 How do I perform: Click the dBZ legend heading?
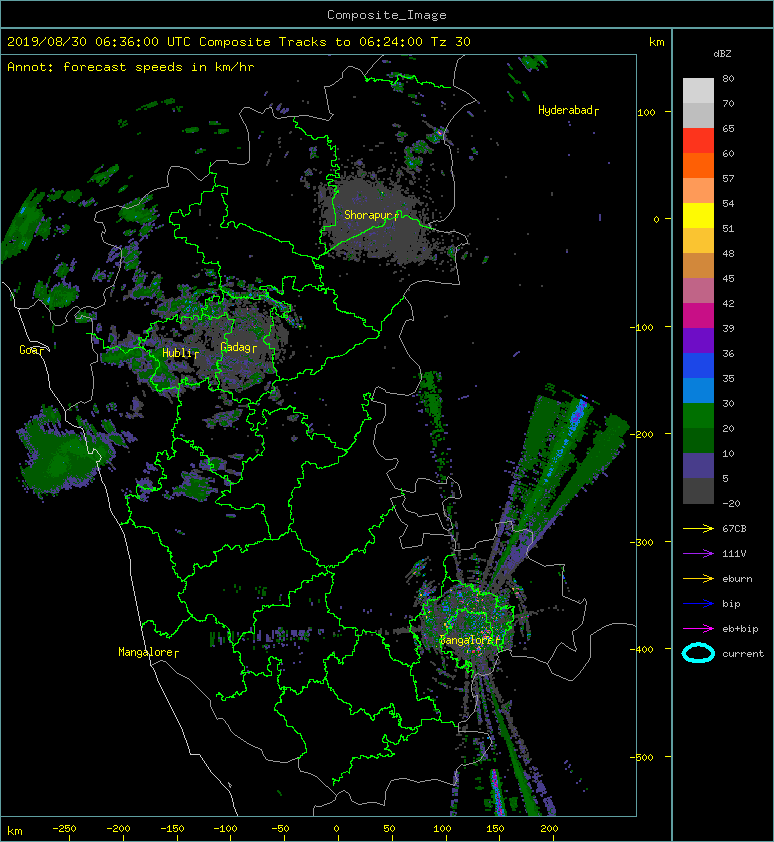point(722,54)
